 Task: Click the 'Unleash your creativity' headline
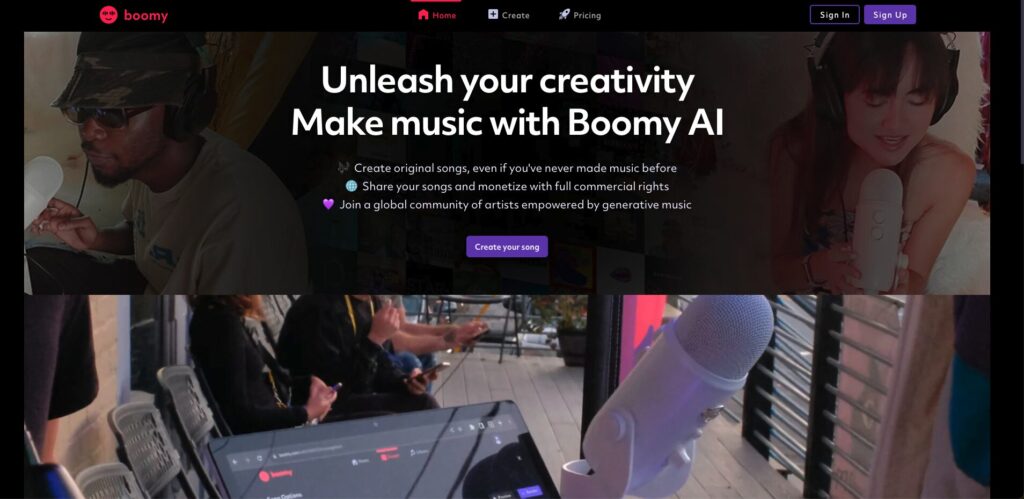507,81
